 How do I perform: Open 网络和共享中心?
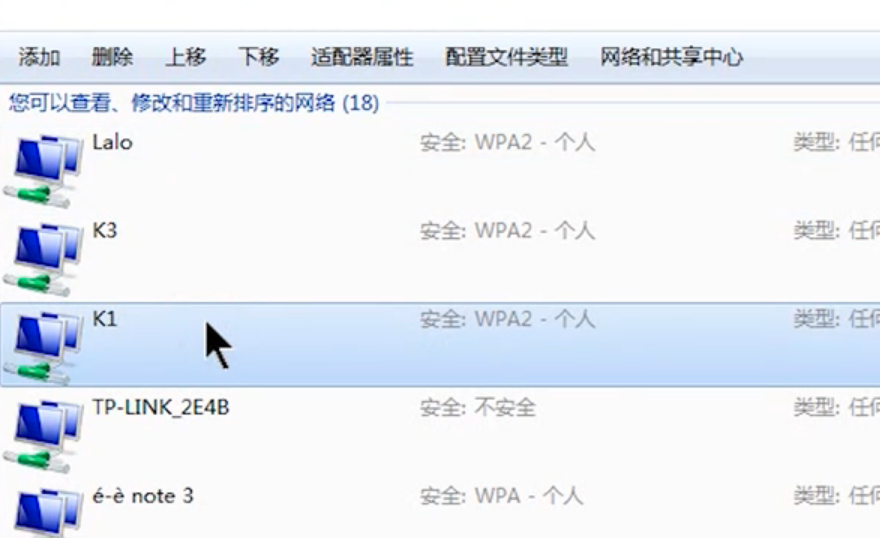[x=672, y=57]
